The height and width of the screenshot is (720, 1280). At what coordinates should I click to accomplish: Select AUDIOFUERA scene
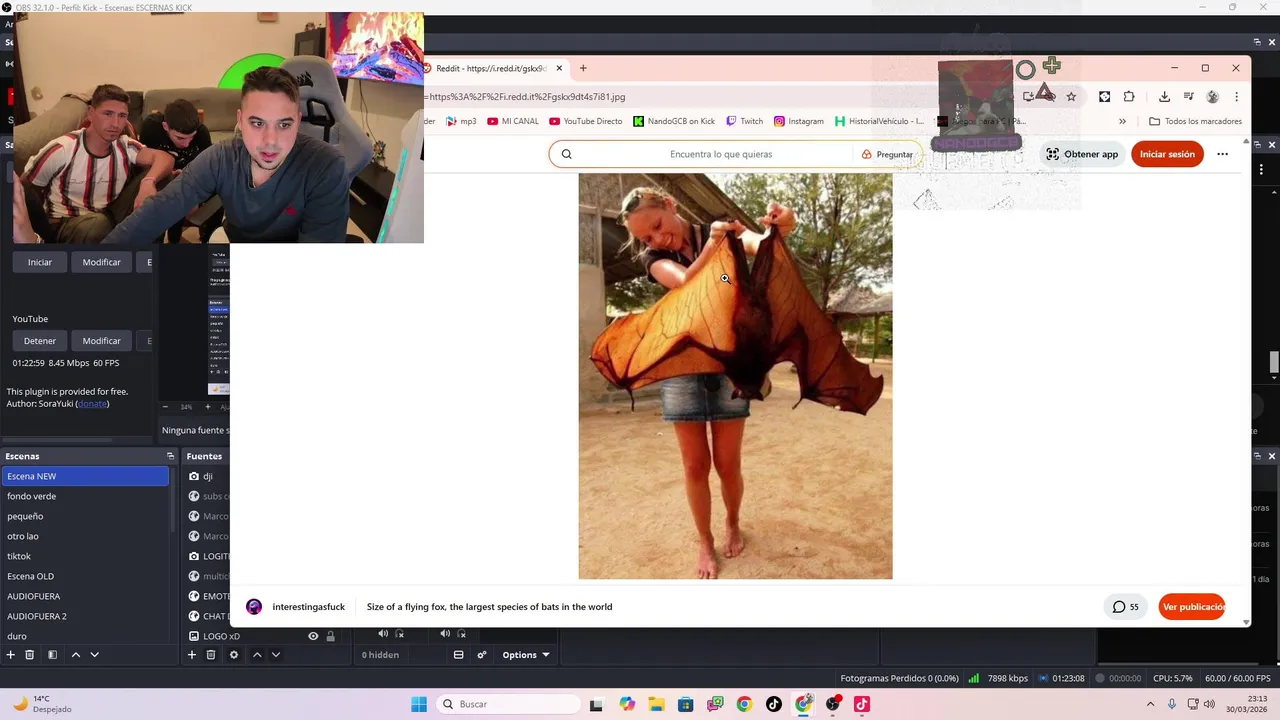[85, 596]
